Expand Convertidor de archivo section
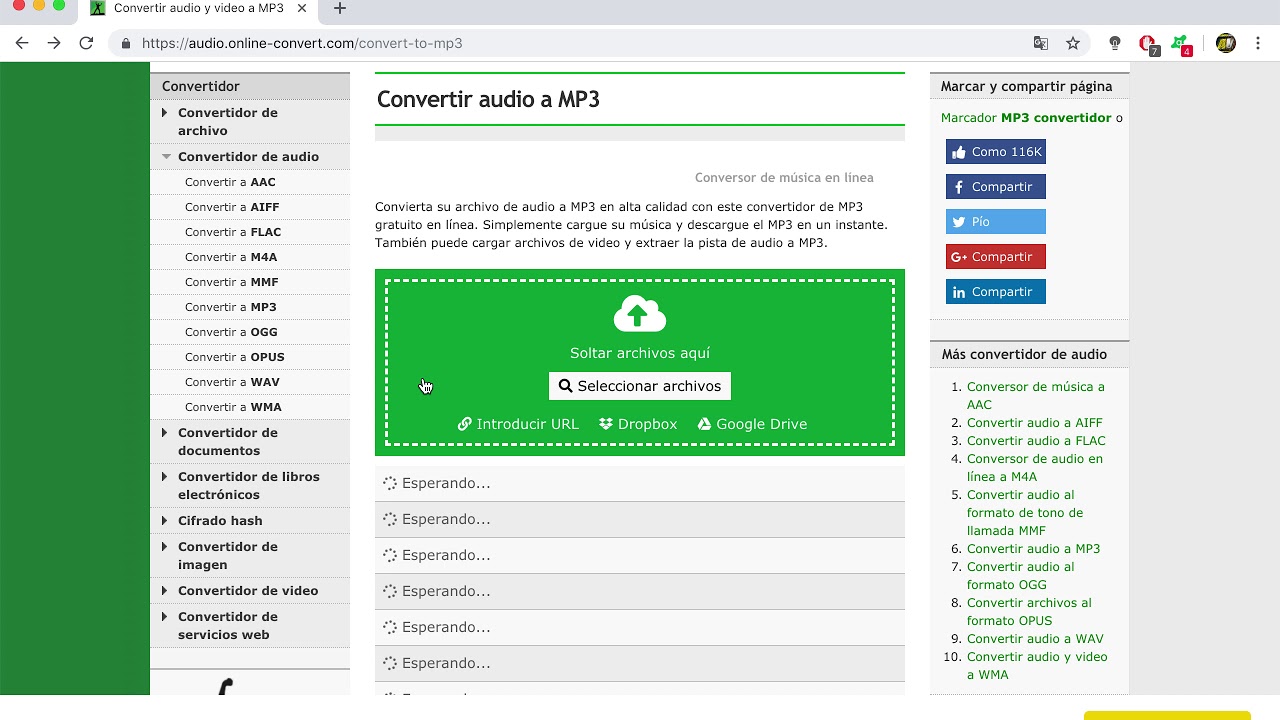Screen dimensions: 1280x720 [250, 121]
